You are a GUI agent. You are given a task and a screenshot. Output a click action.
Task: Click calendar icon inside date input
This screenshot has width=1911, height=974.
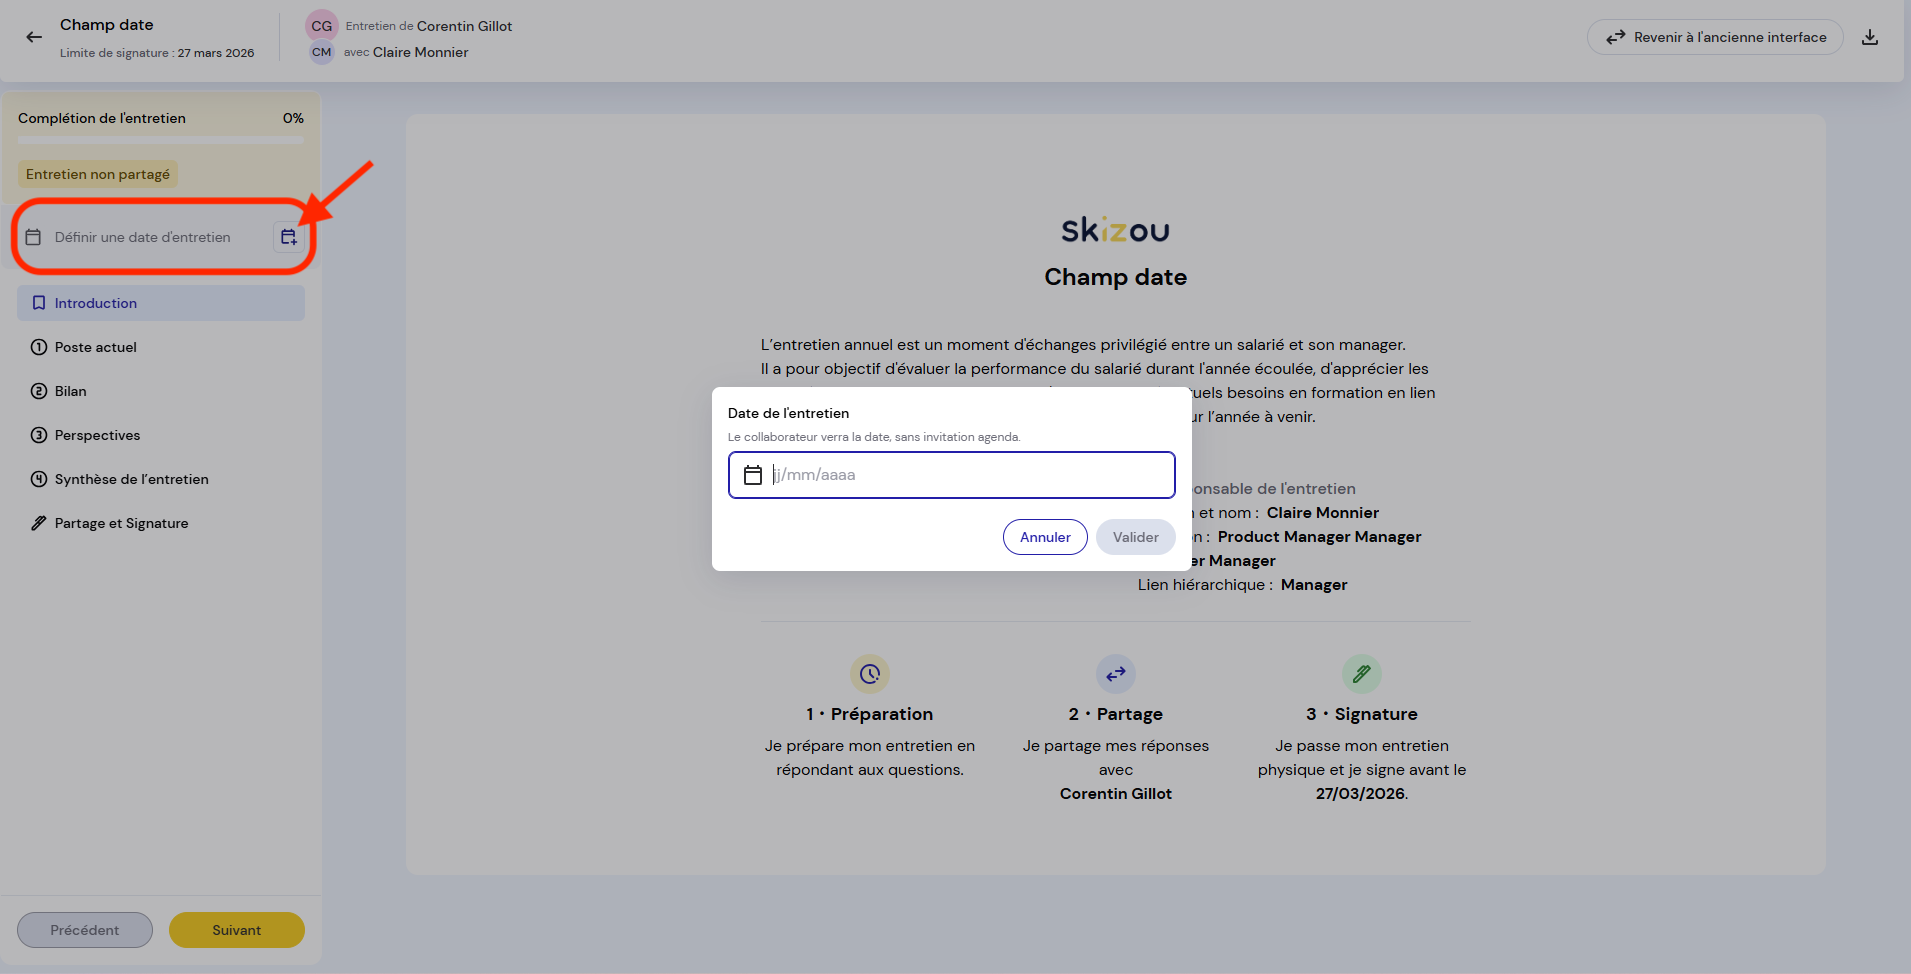[x=753, y=475]
